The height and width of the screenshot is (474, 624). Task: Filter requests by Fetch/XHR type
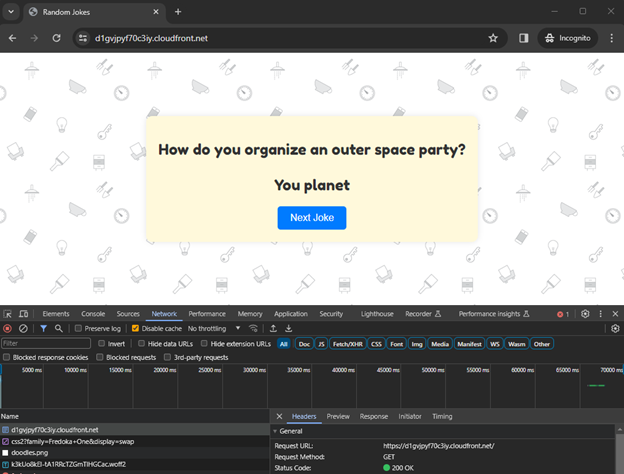[x=348, y=343]
